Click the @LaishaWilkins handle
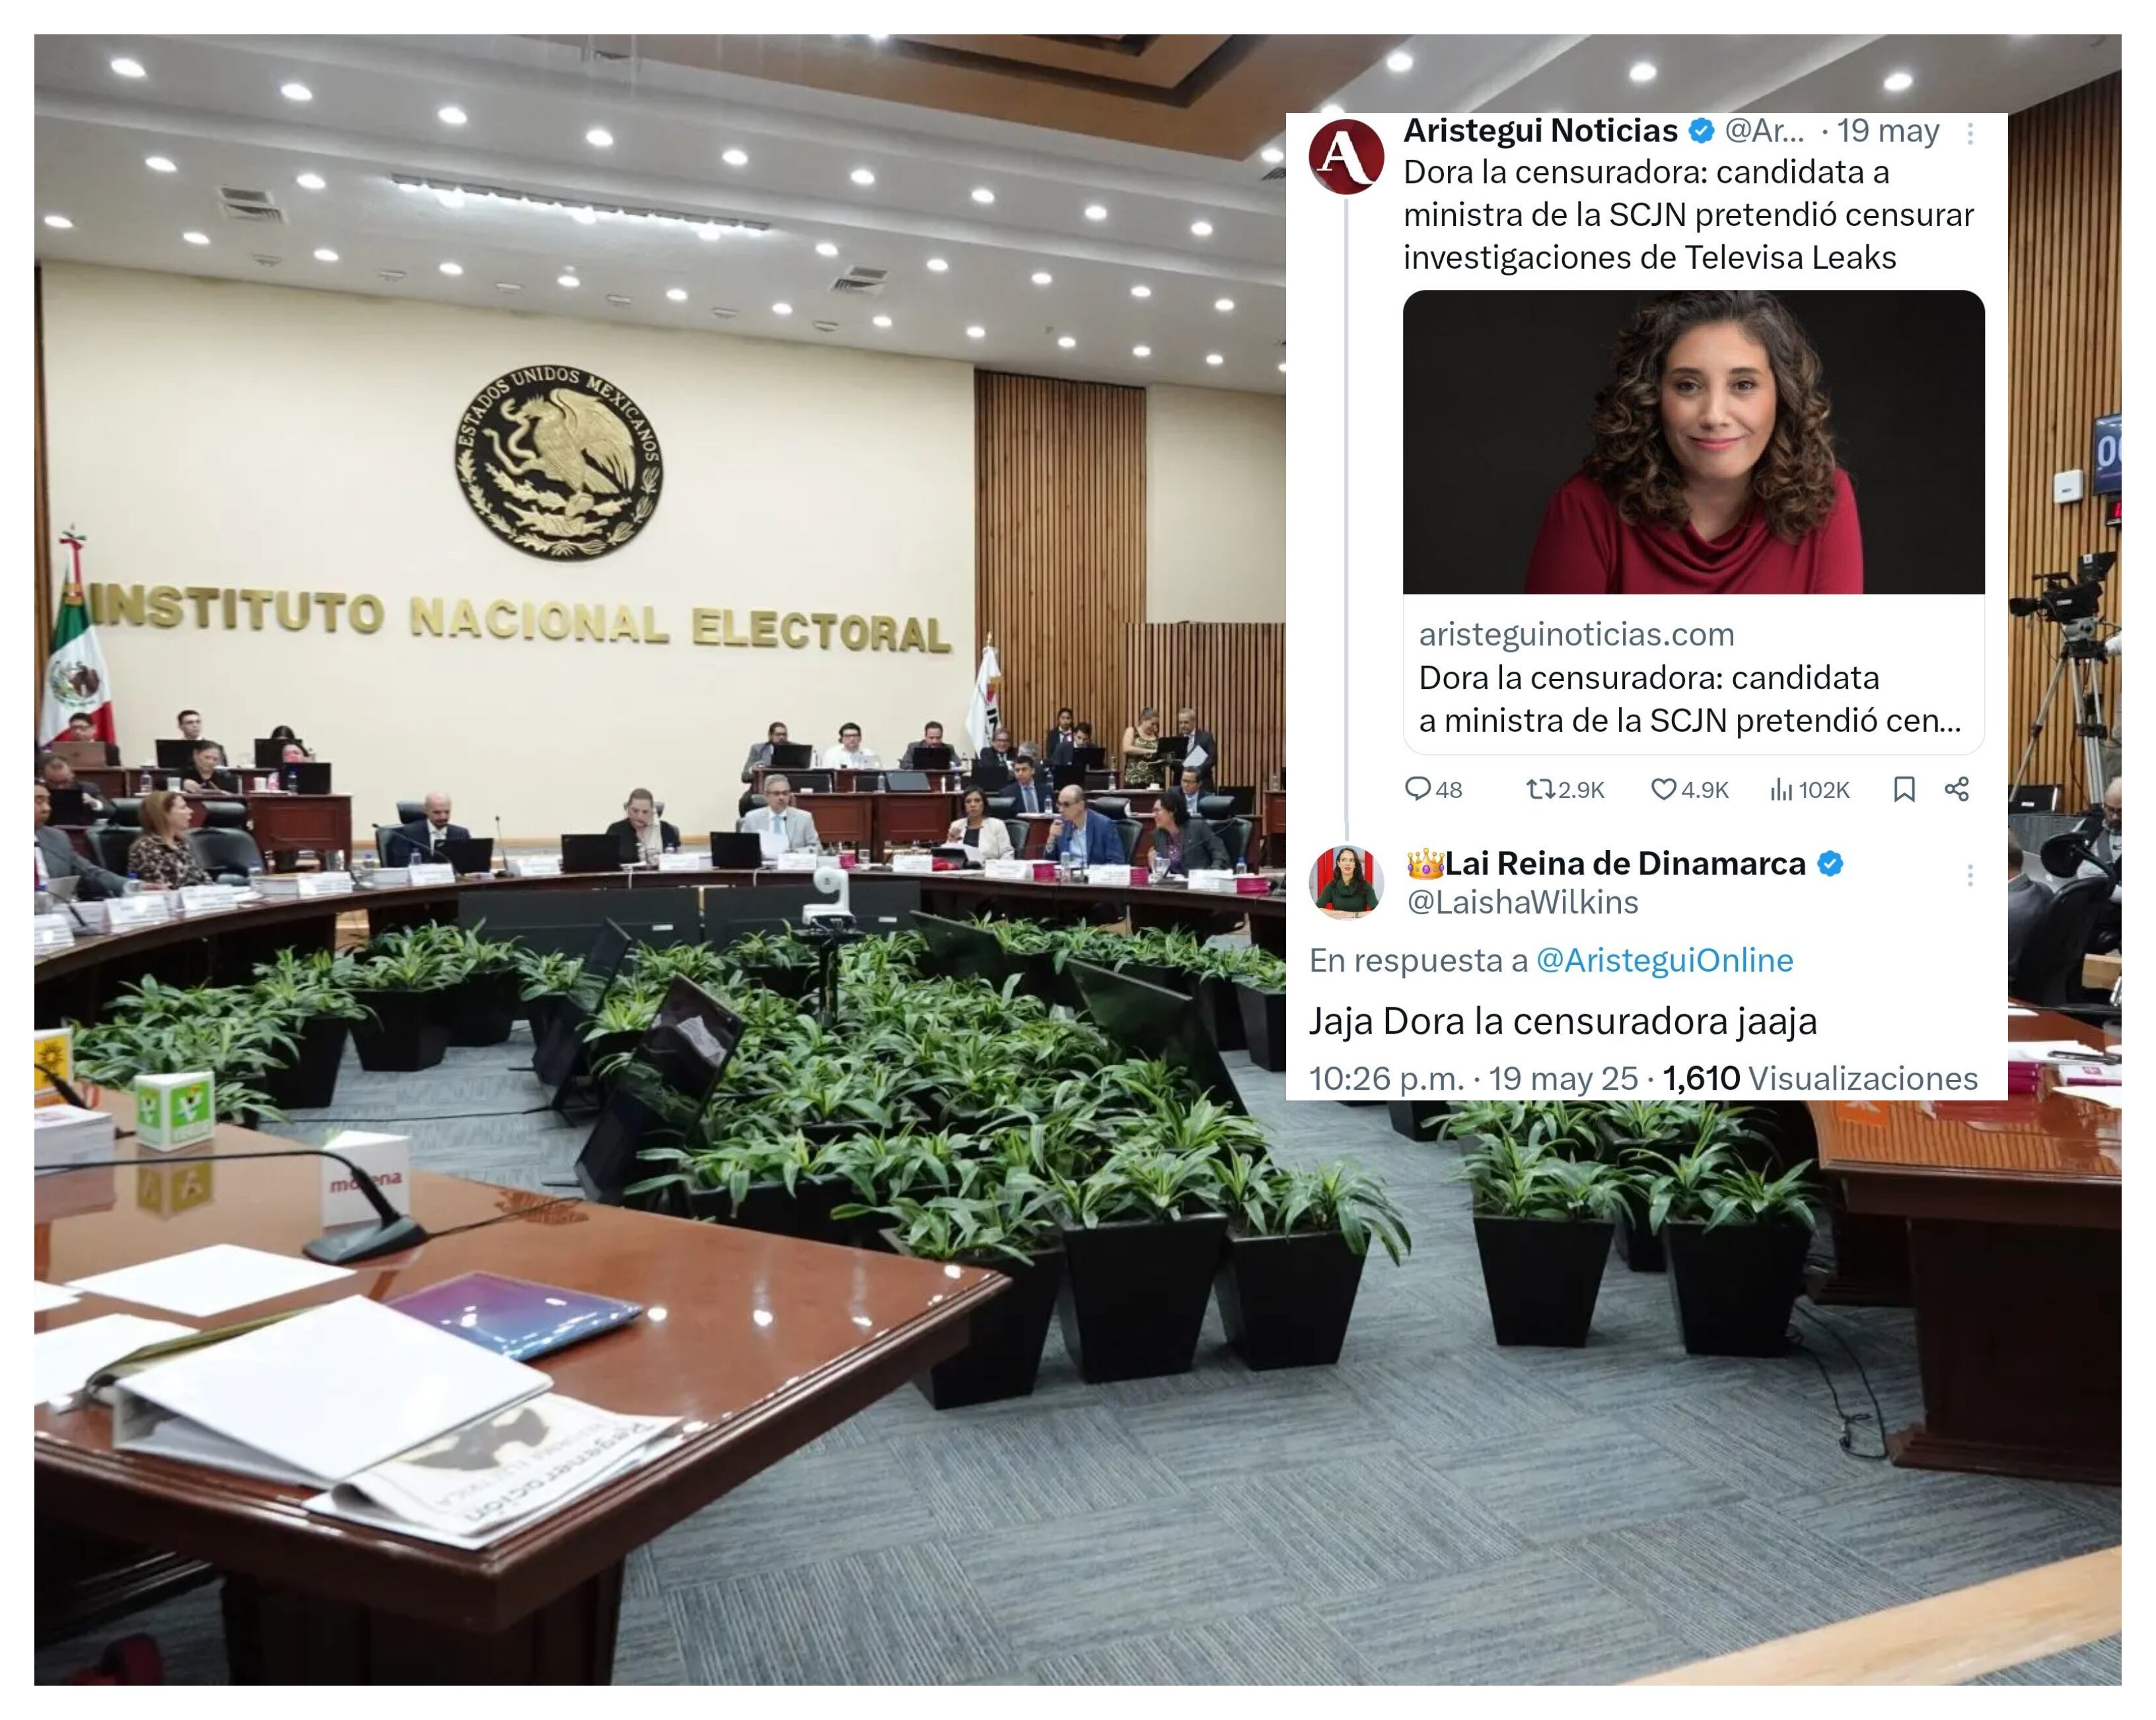Viewport: 2156px width, 1720px height. click(1522, 902)
